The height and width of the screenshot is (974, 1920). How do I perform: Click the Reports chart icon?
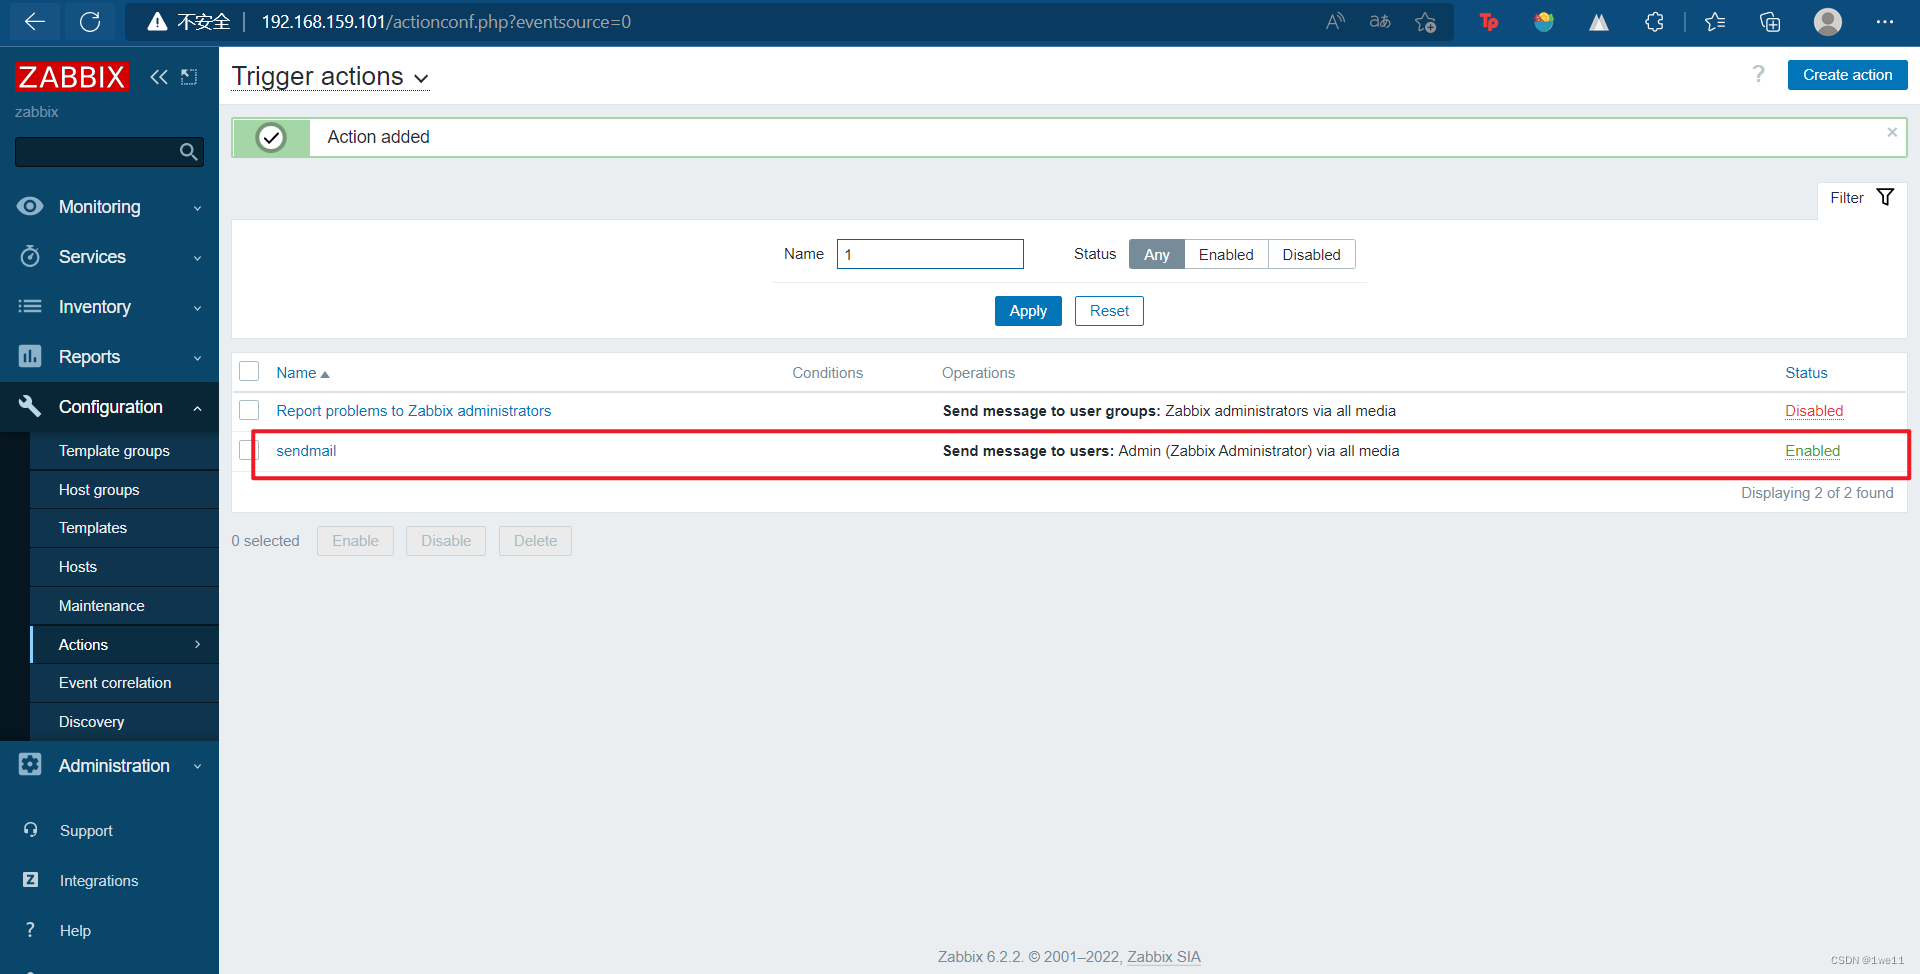[30, 356]
